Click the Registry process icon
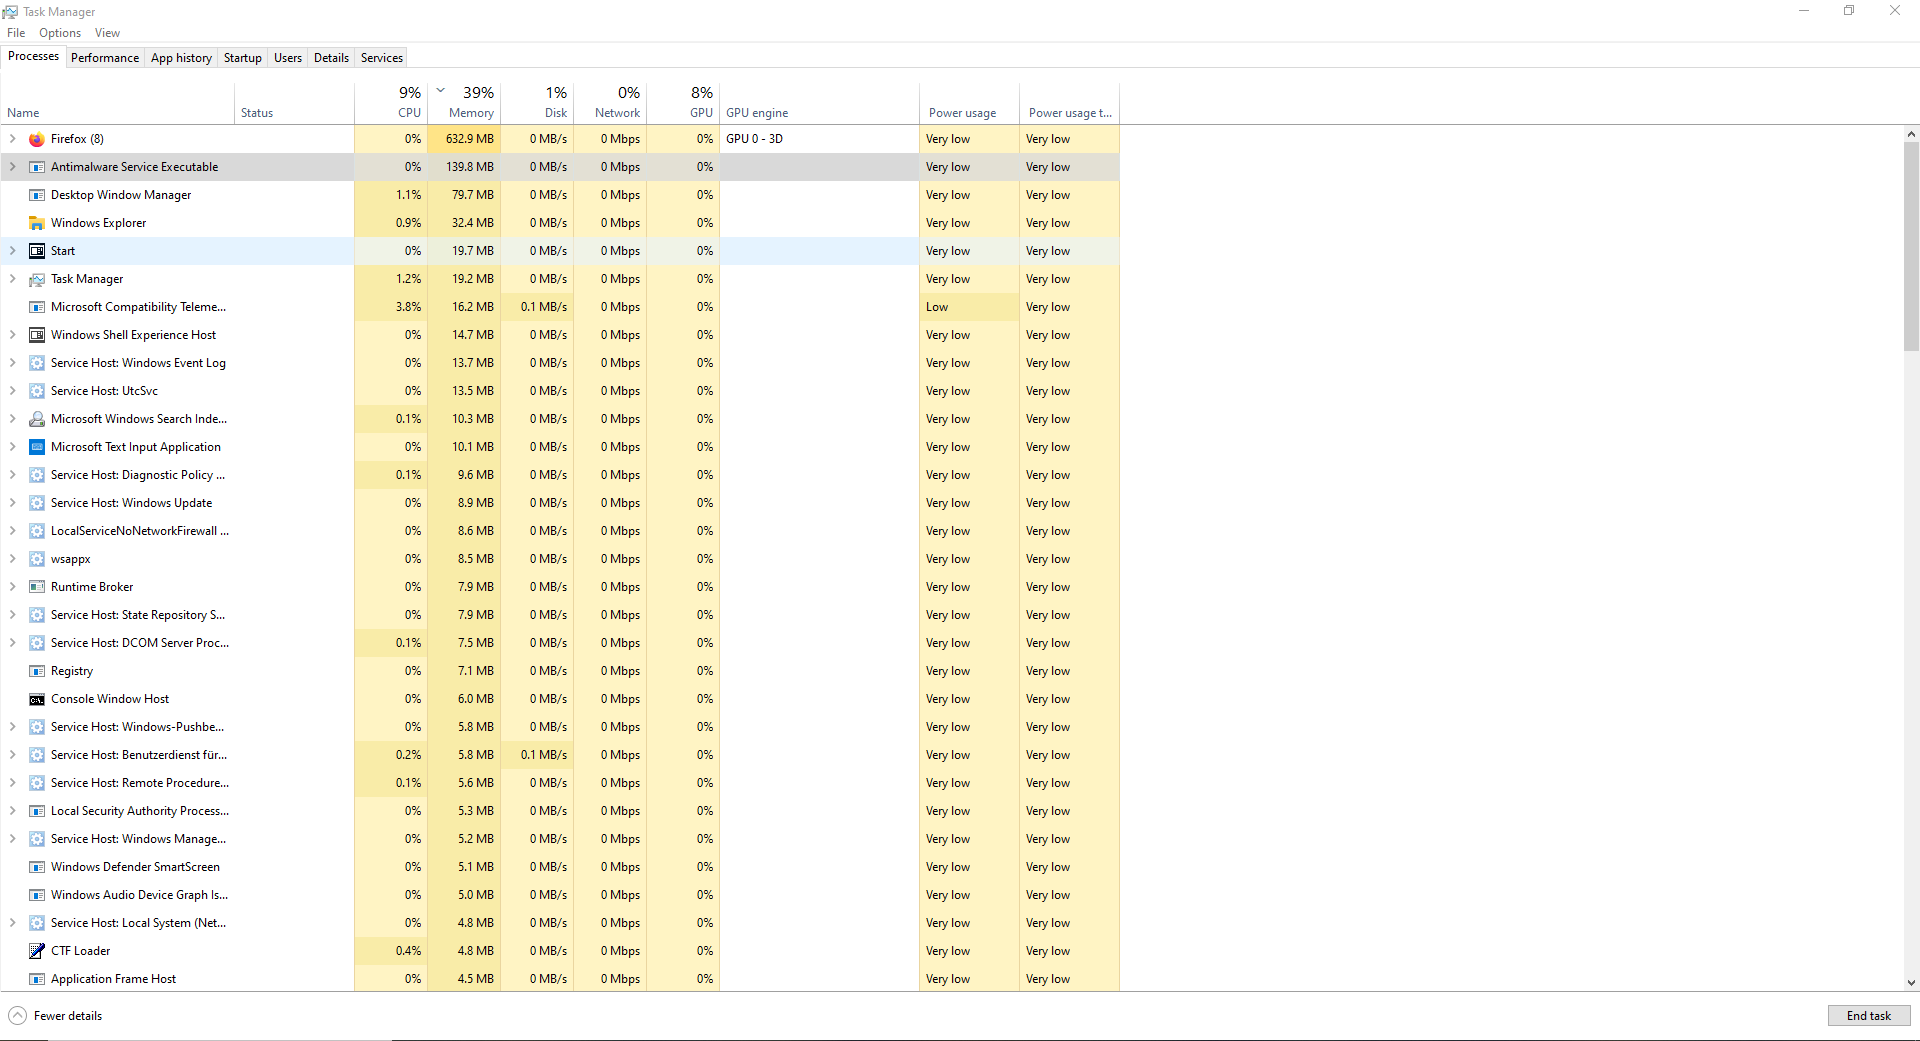This screenshot has height=1041, width=1920. click(37, 671)
